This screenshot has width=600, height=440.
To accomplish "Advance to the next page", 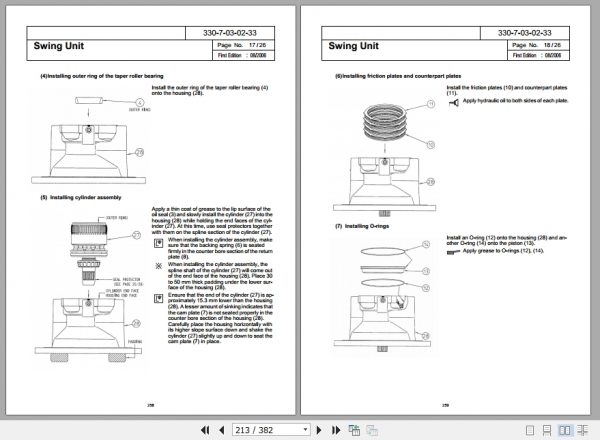I will click(319, 430).
